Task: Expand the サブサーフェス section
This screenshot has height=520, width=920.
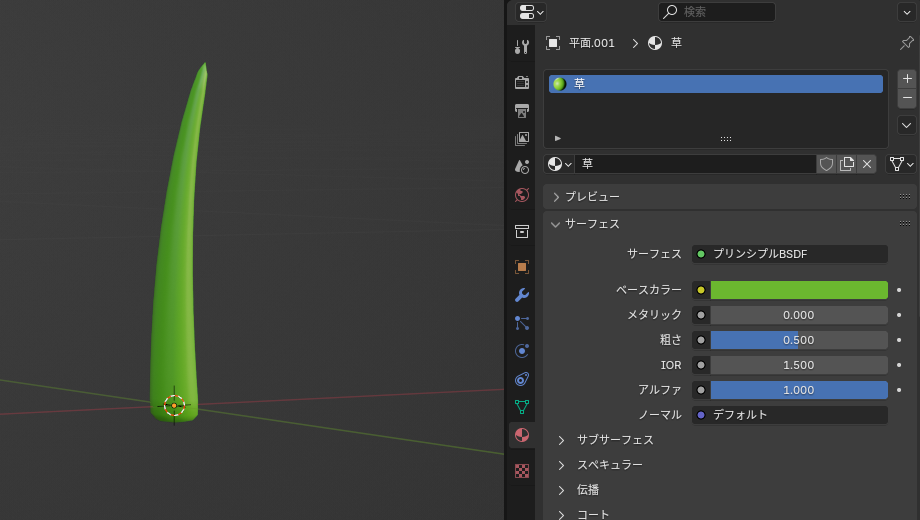Action: (615, 440)
